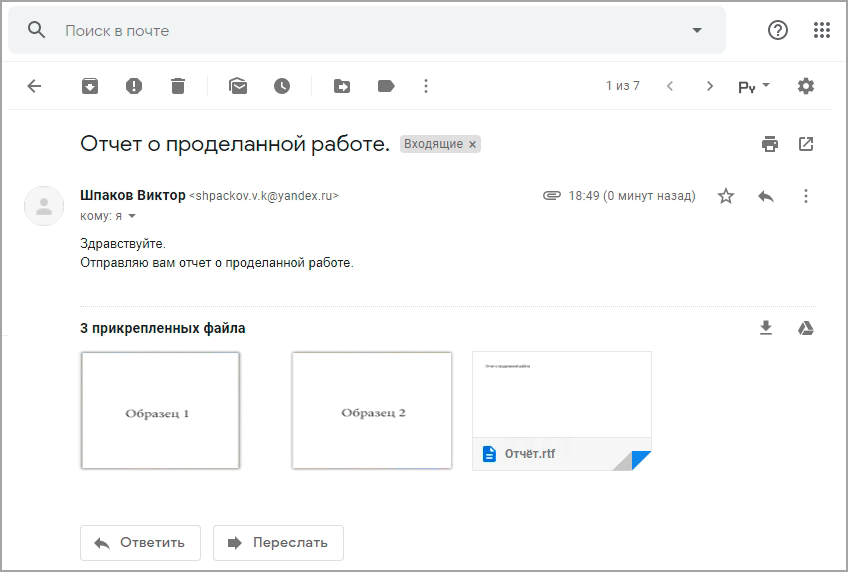848x572 pixels.
Task: Snooze email using clock icon
Action: pyautogui.click(x=282, y=86)
